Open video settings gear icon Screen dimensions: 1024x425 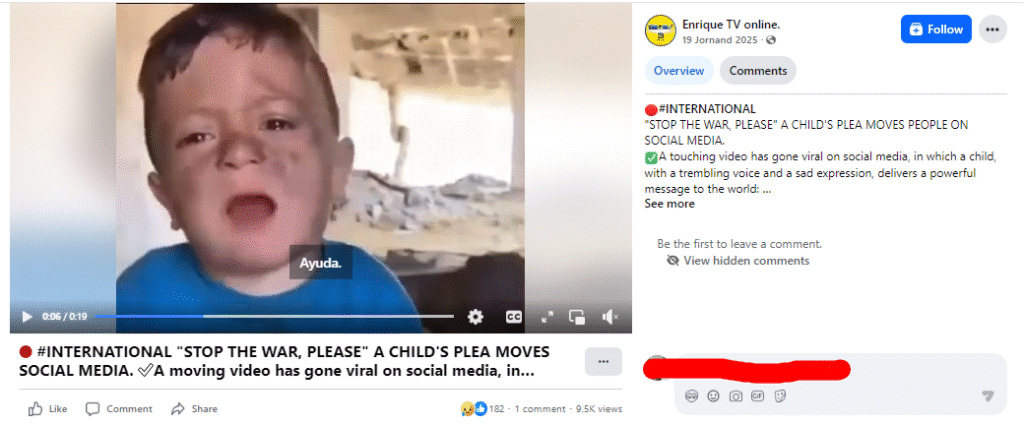click(x=475, y=317)
